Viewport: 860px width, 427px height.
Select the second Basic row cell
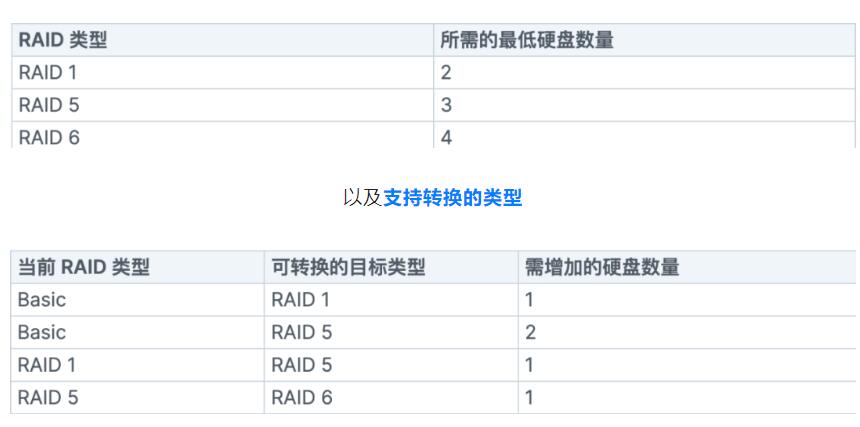coord(137,332)
